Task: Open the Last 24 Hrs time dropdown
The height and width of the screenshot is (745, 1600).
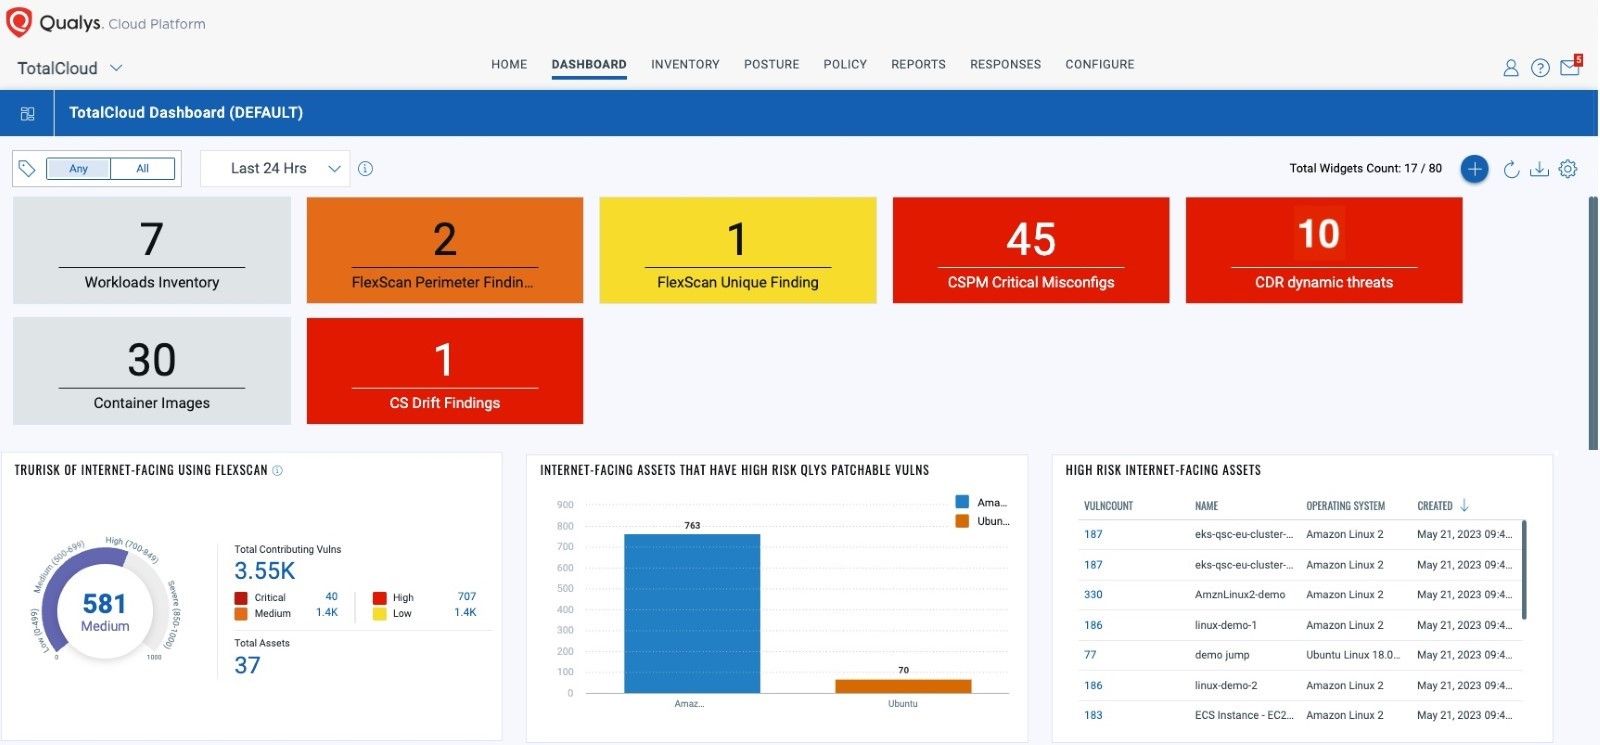Action: [x=275, y=168]
